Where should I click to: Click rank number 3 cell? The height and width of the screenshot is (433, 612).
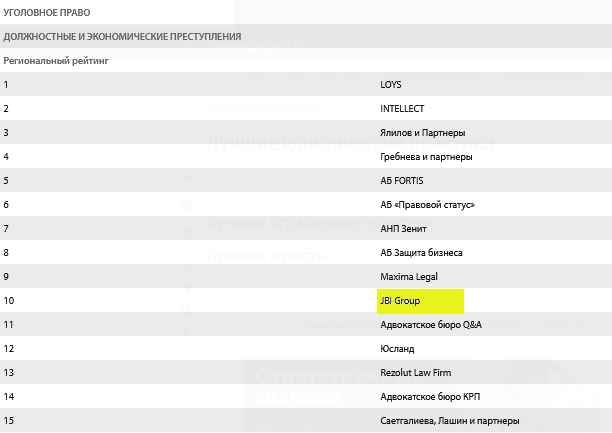(6, 133)
